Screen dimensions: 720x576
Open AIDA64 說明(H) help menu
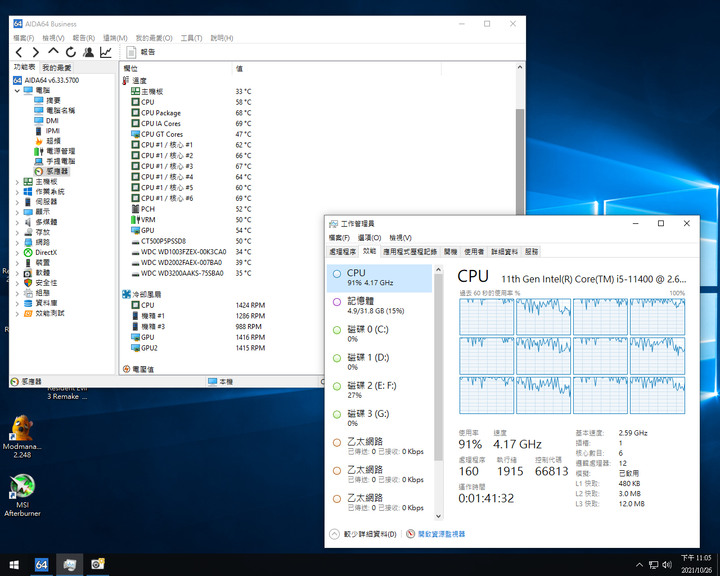[222, 38]
